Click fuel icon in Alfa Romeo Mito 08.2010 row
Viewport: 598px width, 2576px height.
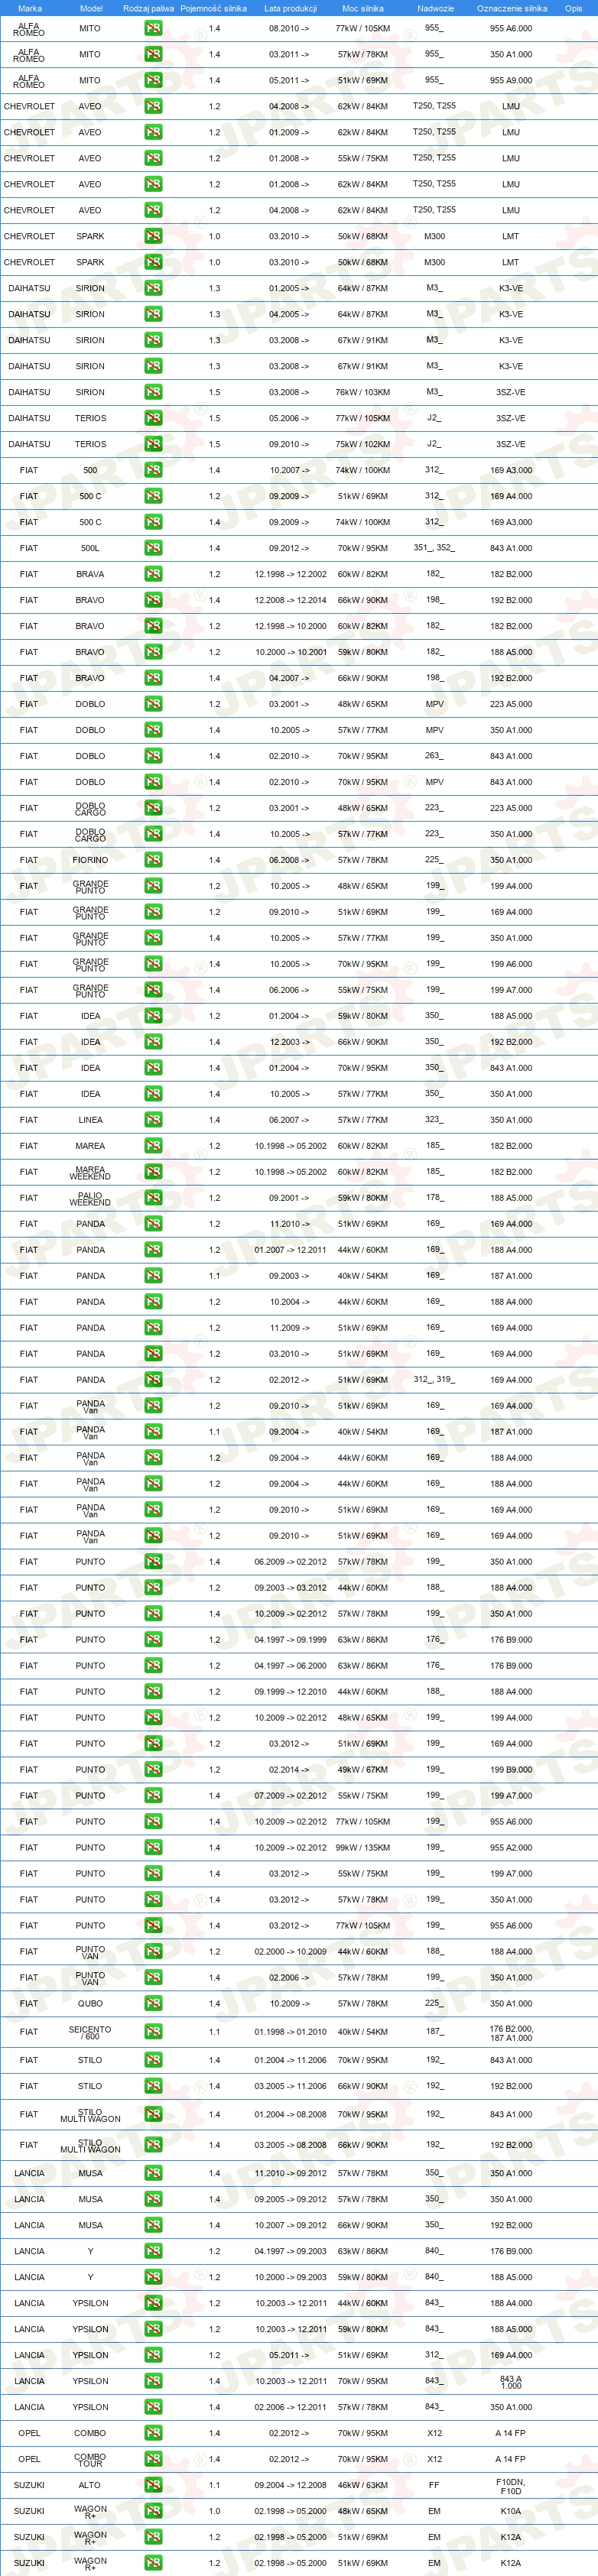click(153, 28)
